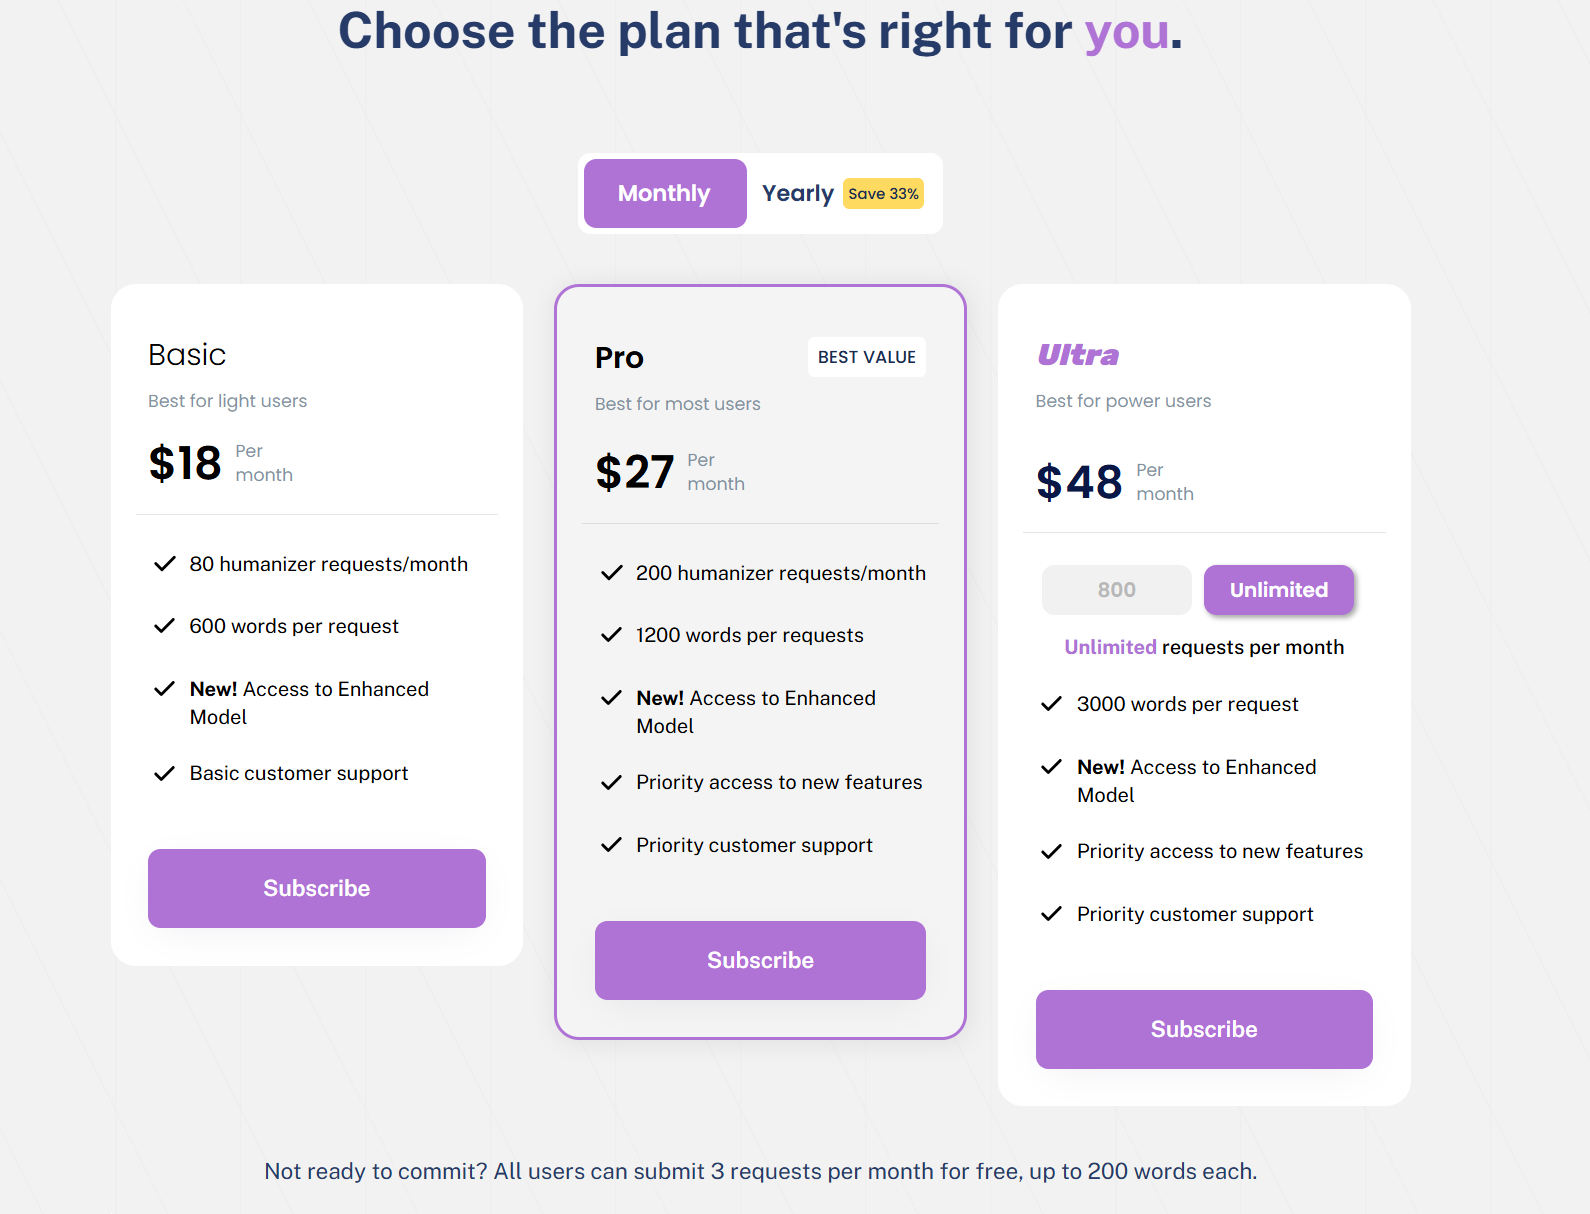
Task: Click the checkmark beside 200 humanizer requests/month
Action: [611, 573]
